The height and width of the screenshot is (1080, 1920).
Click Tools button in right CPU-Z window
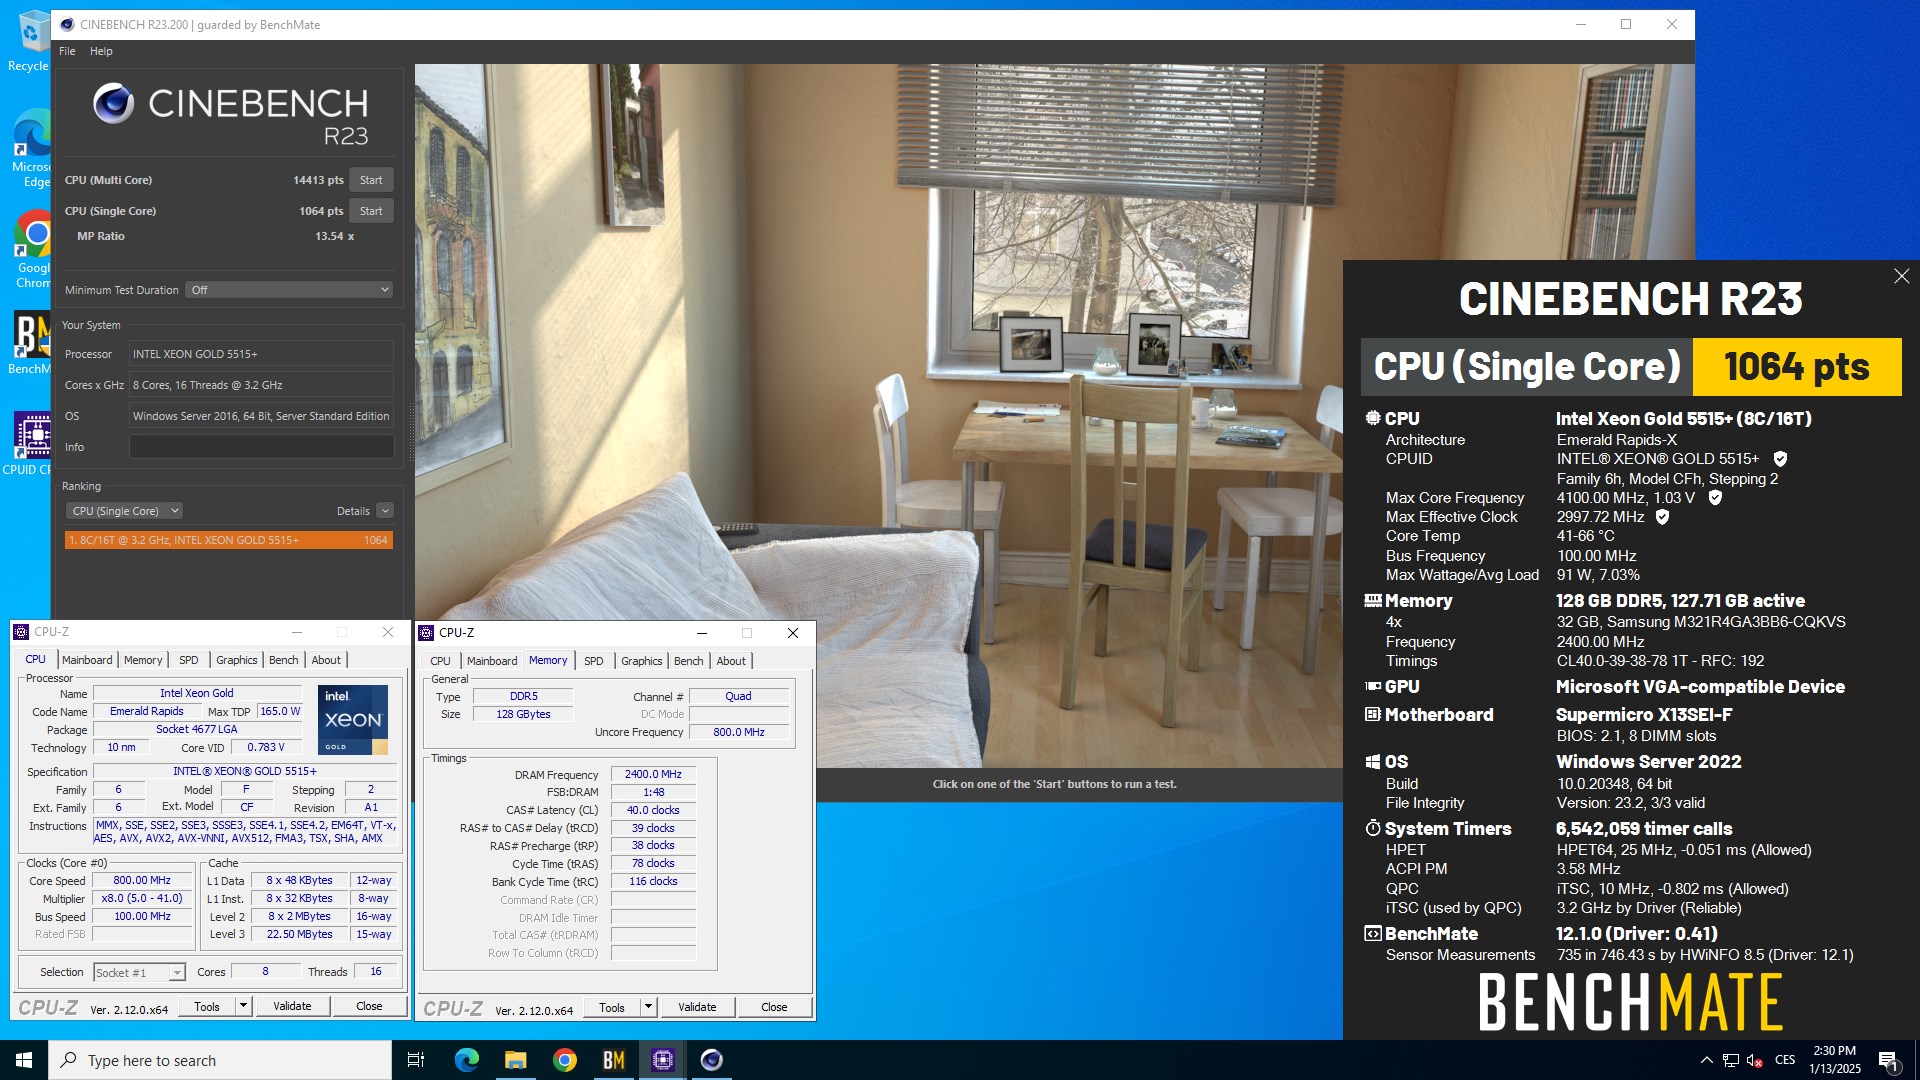point(612,1007)
